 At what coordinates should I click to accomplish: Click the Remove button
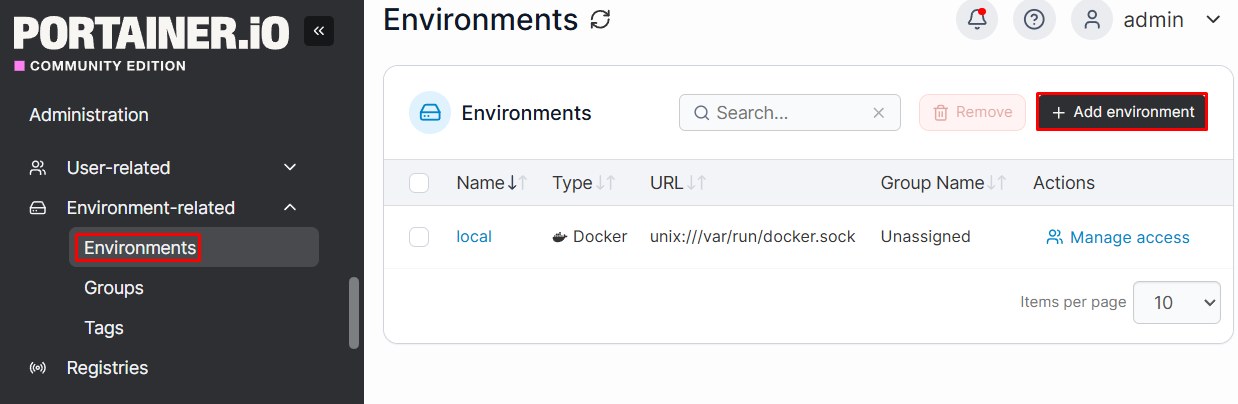pos(972,112)
